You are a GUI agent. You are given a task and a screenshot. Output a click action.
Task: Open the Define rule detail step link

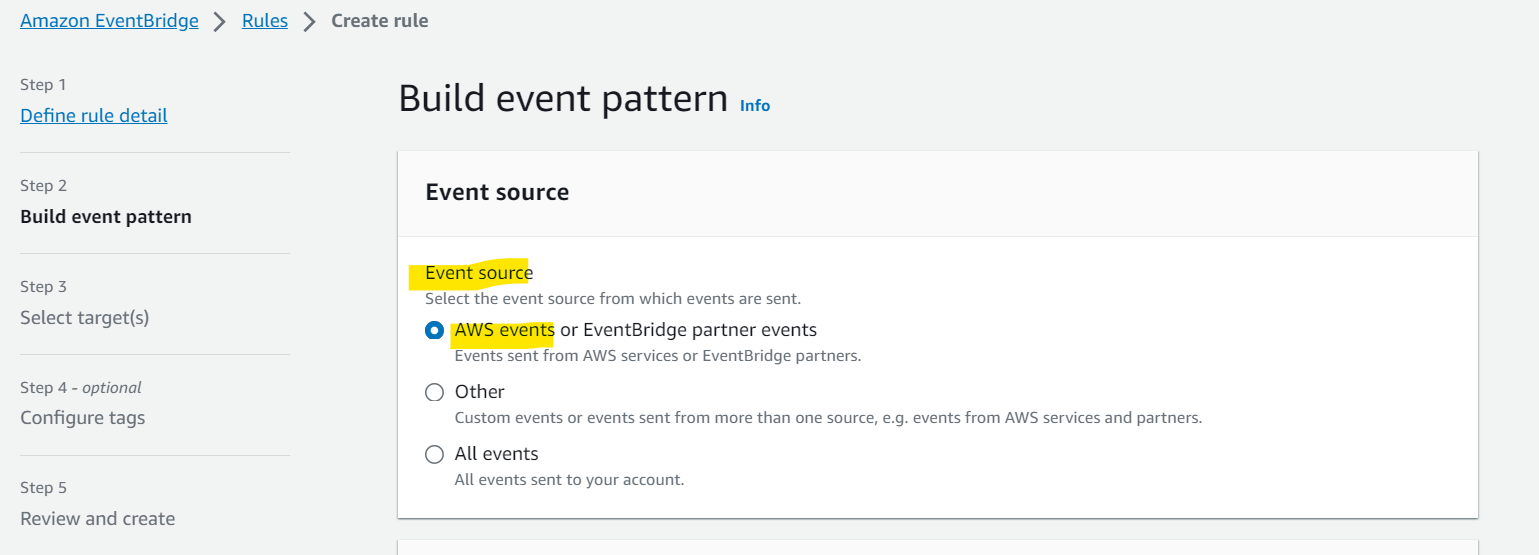point(94,116)
